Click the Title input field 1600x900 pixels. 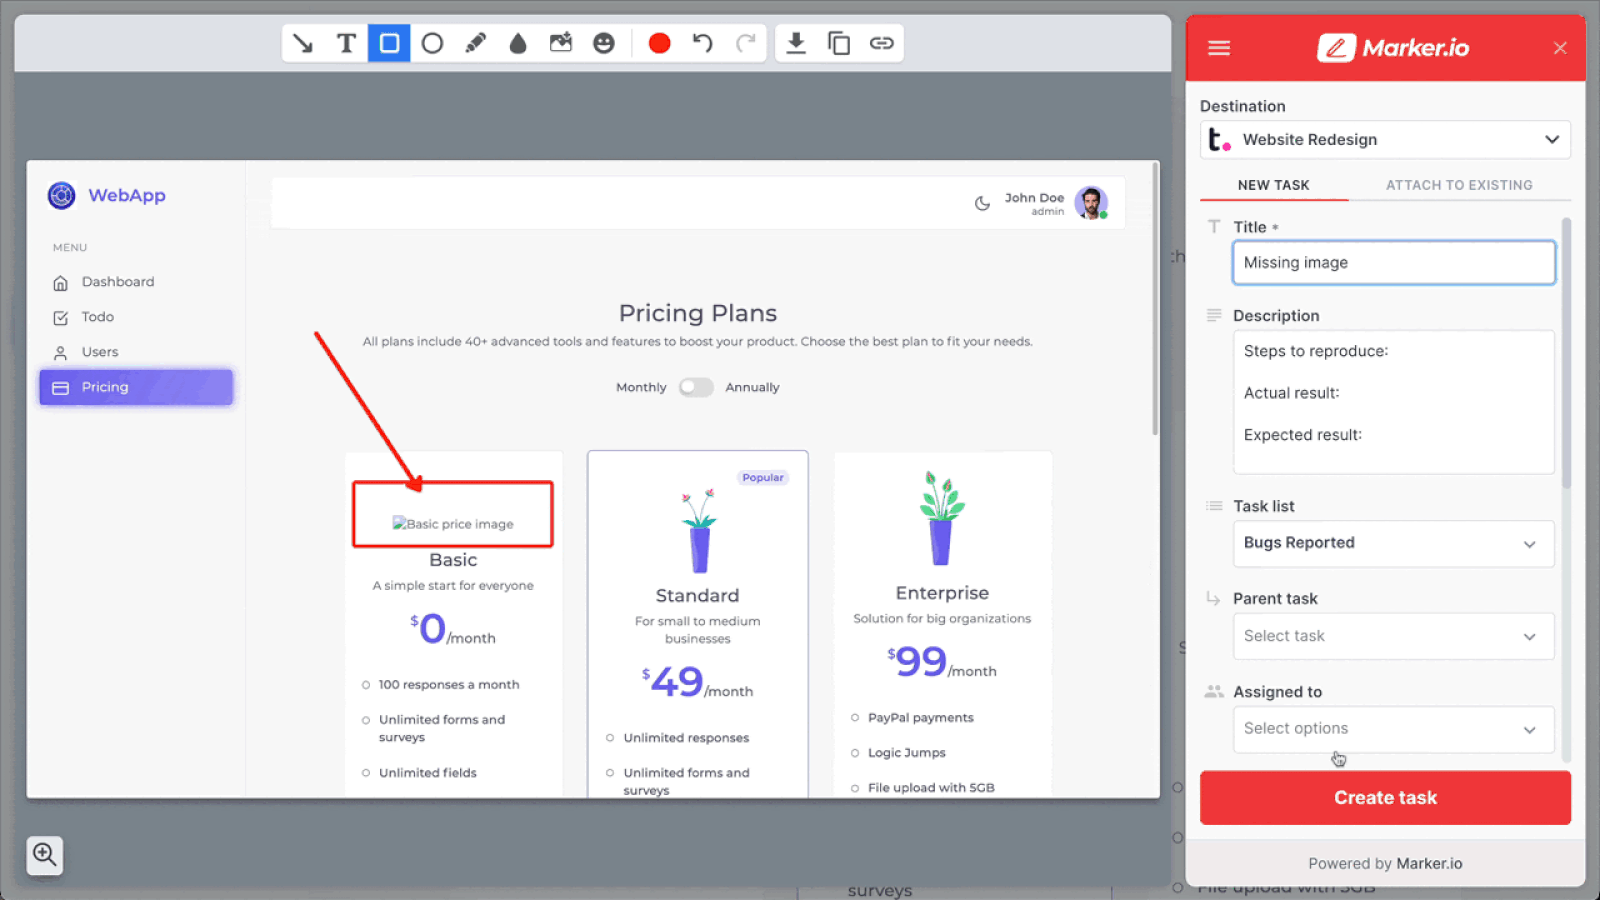pyautogui.click(x=1393, y=263)
